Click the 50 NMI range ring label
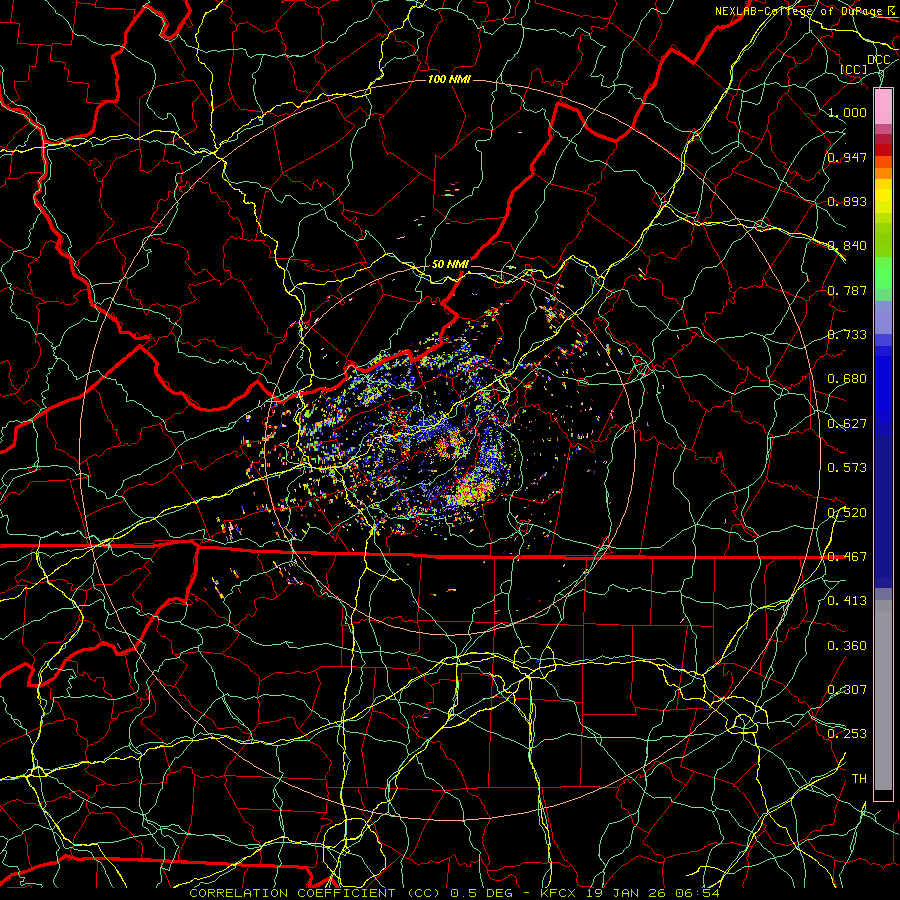Image resolution: width=900 pixels, height=900 pixels. 450,265
